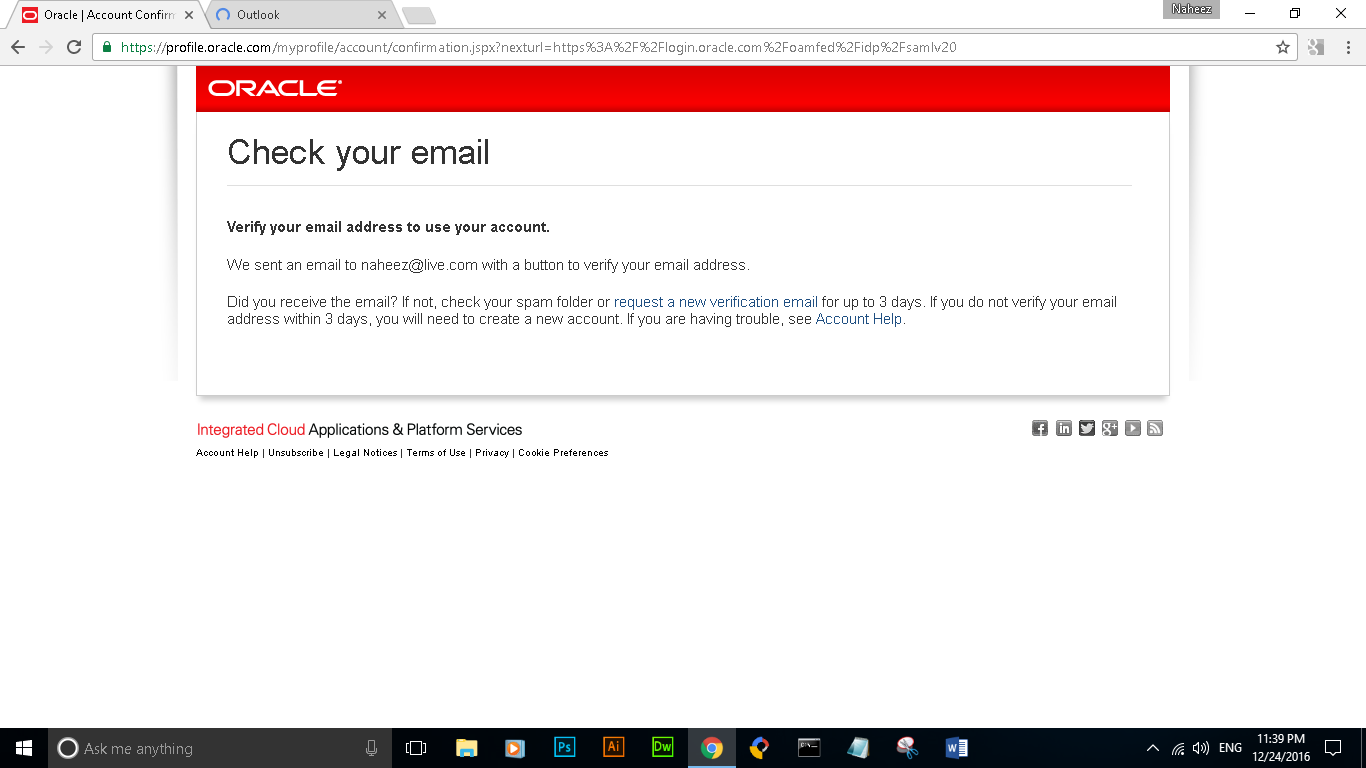Open Legal Notices footer link

click(x=365, y=453)
